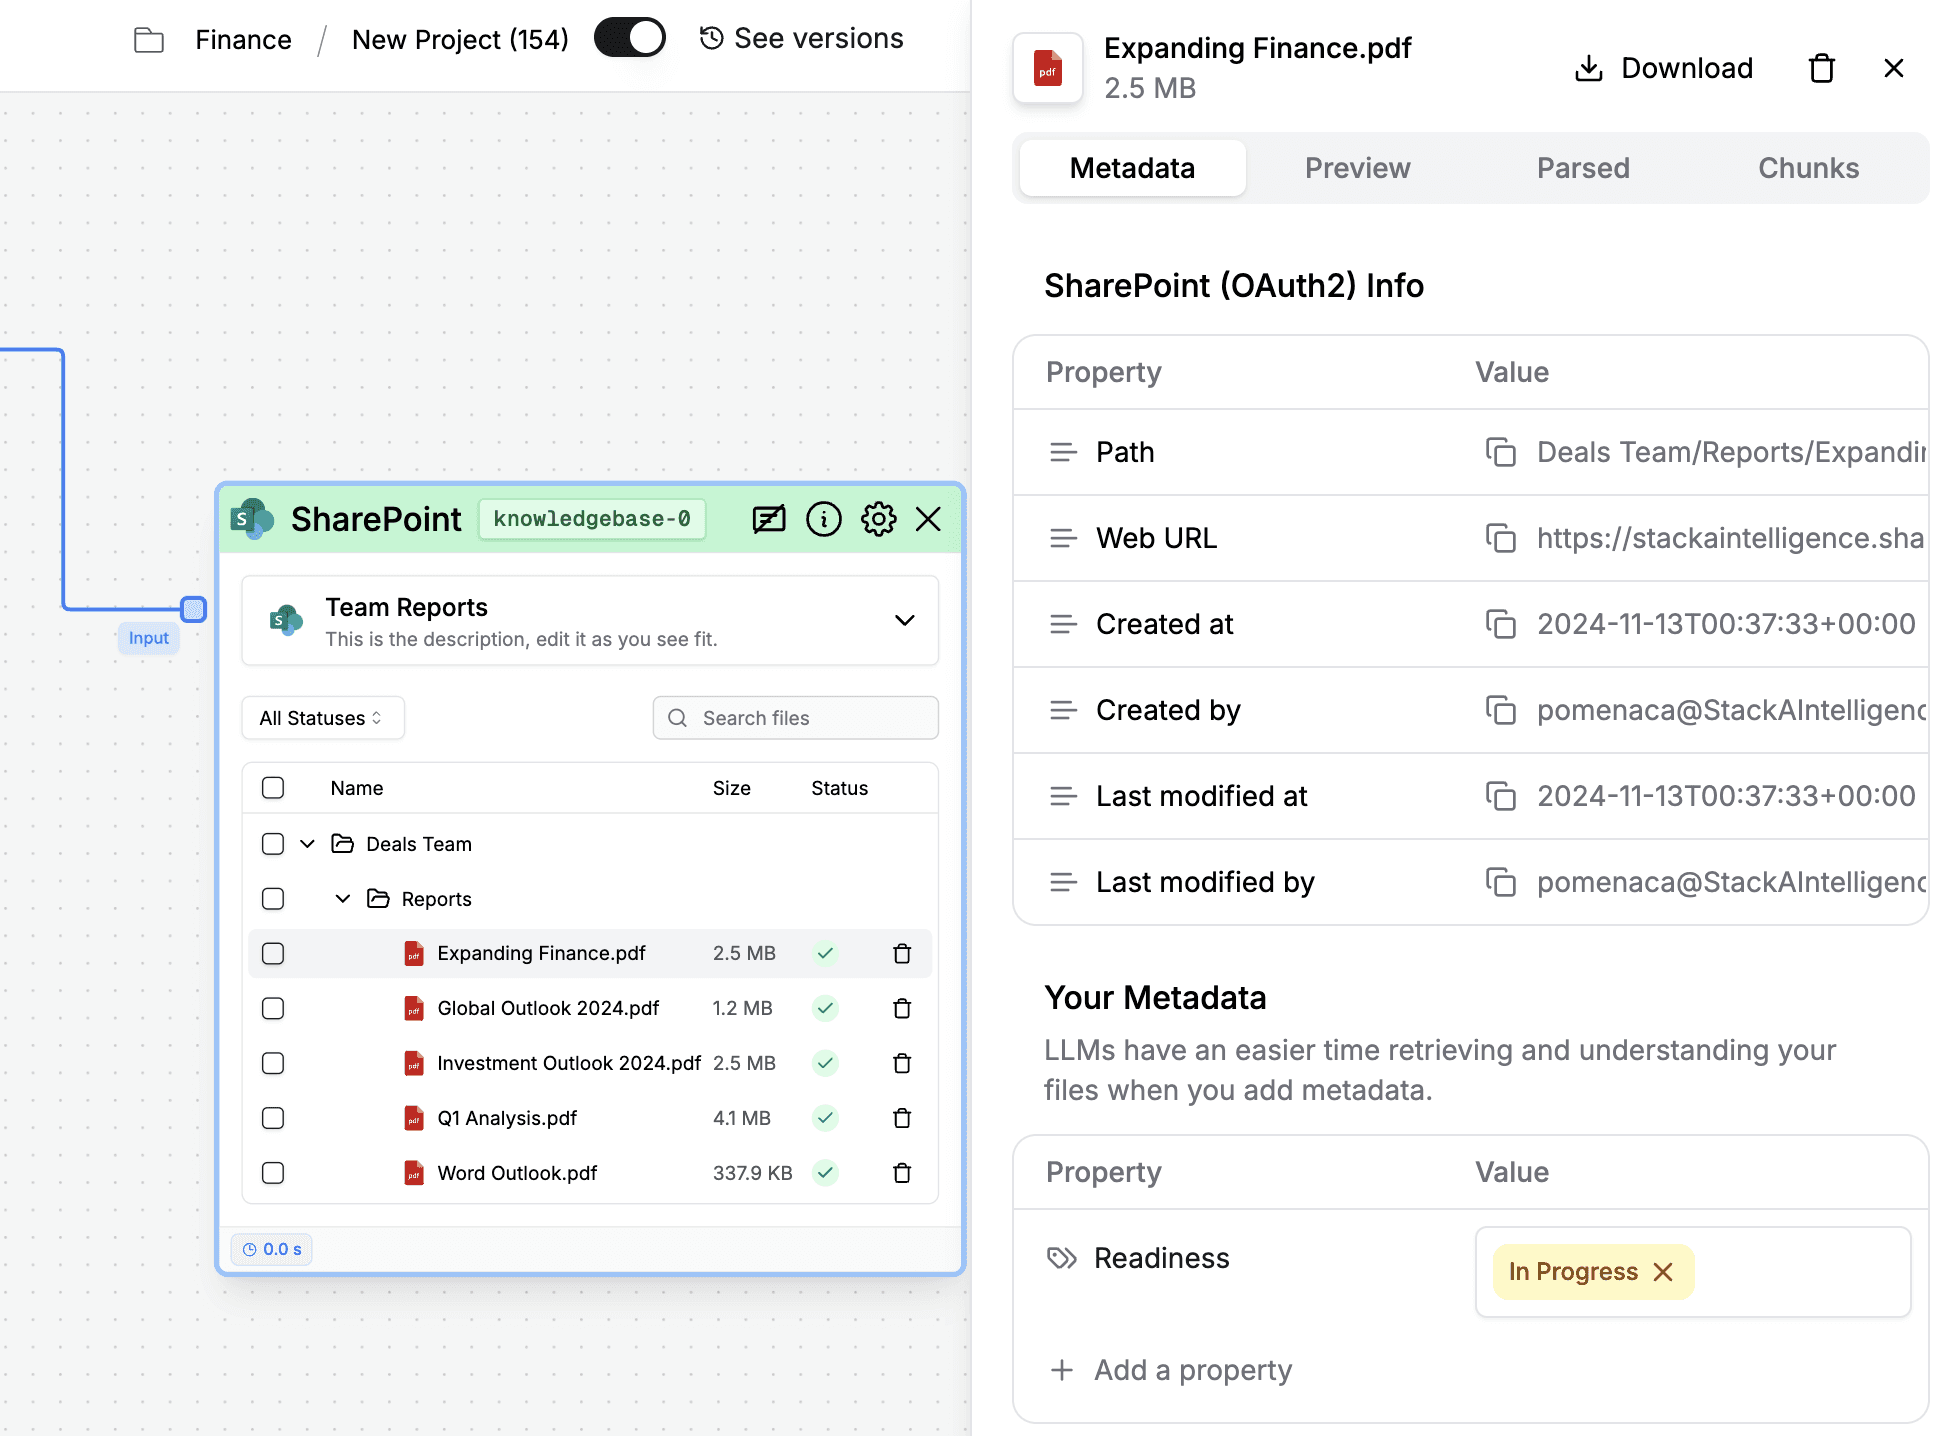Viewport: 1960px width, 1436px height.
Task: Select the Expanding Finance.pdf checkbox
Action: click(x=273, y=953)
